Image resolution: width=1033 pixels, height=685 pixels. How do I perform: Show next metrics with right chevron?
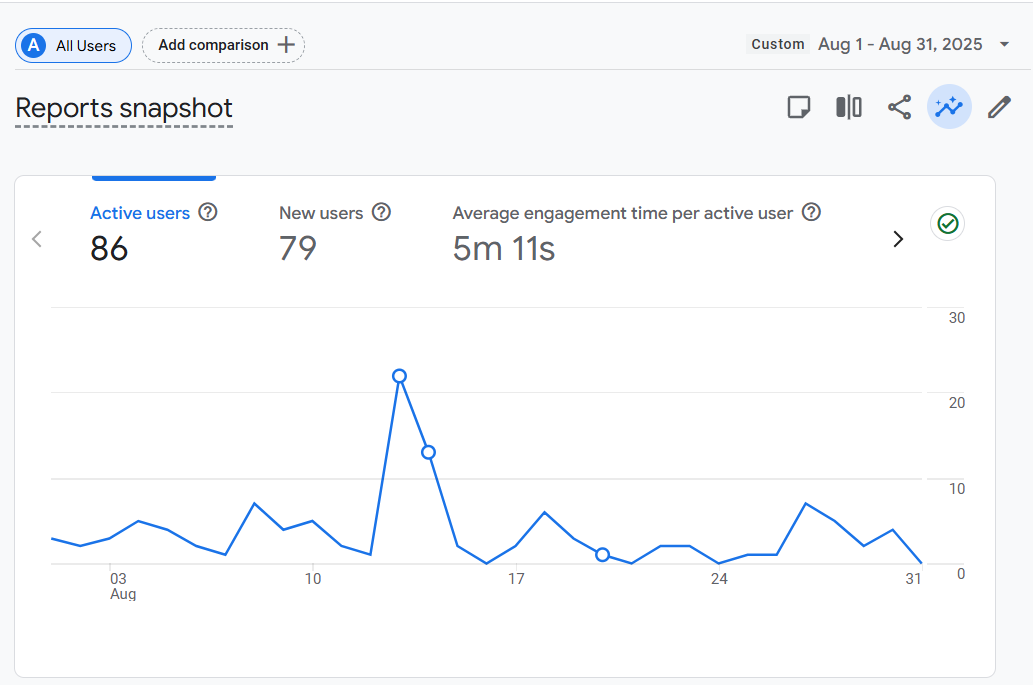897,239
